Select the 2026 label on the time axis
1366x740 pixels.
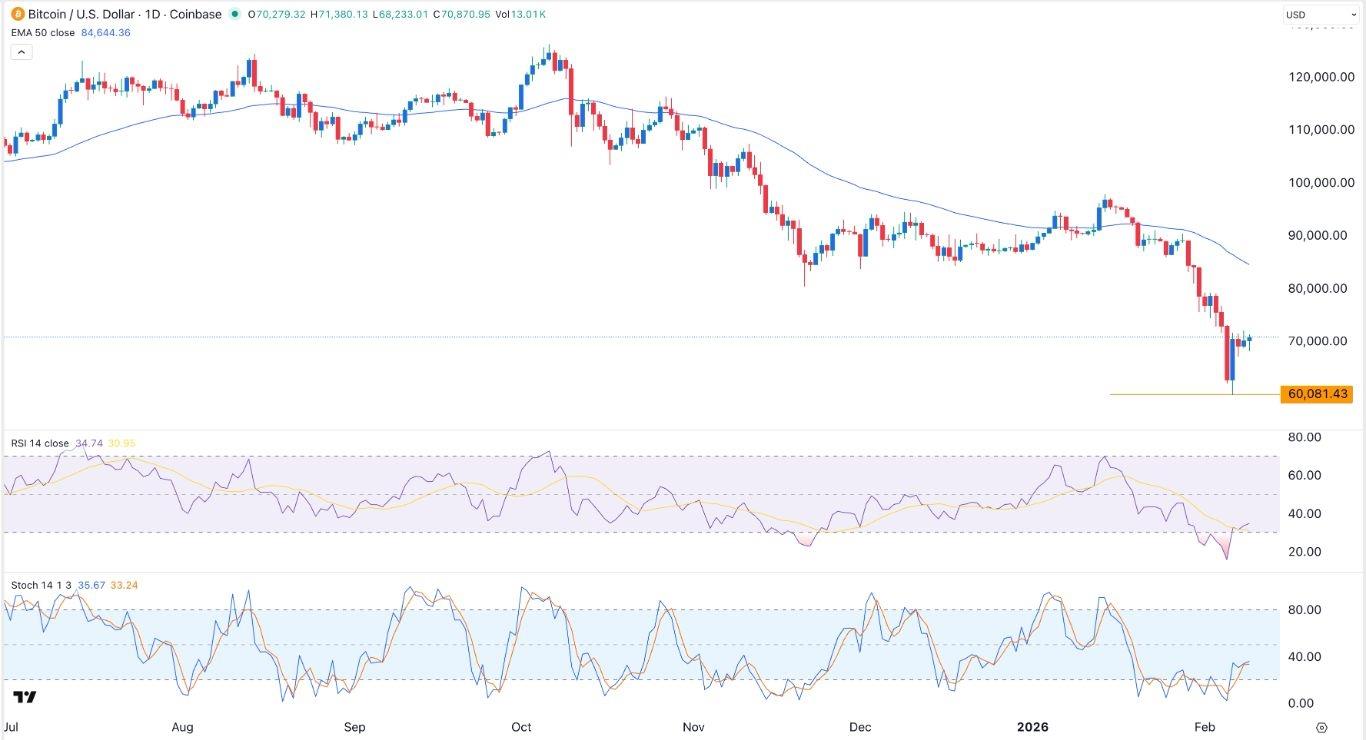[1033, 727]
